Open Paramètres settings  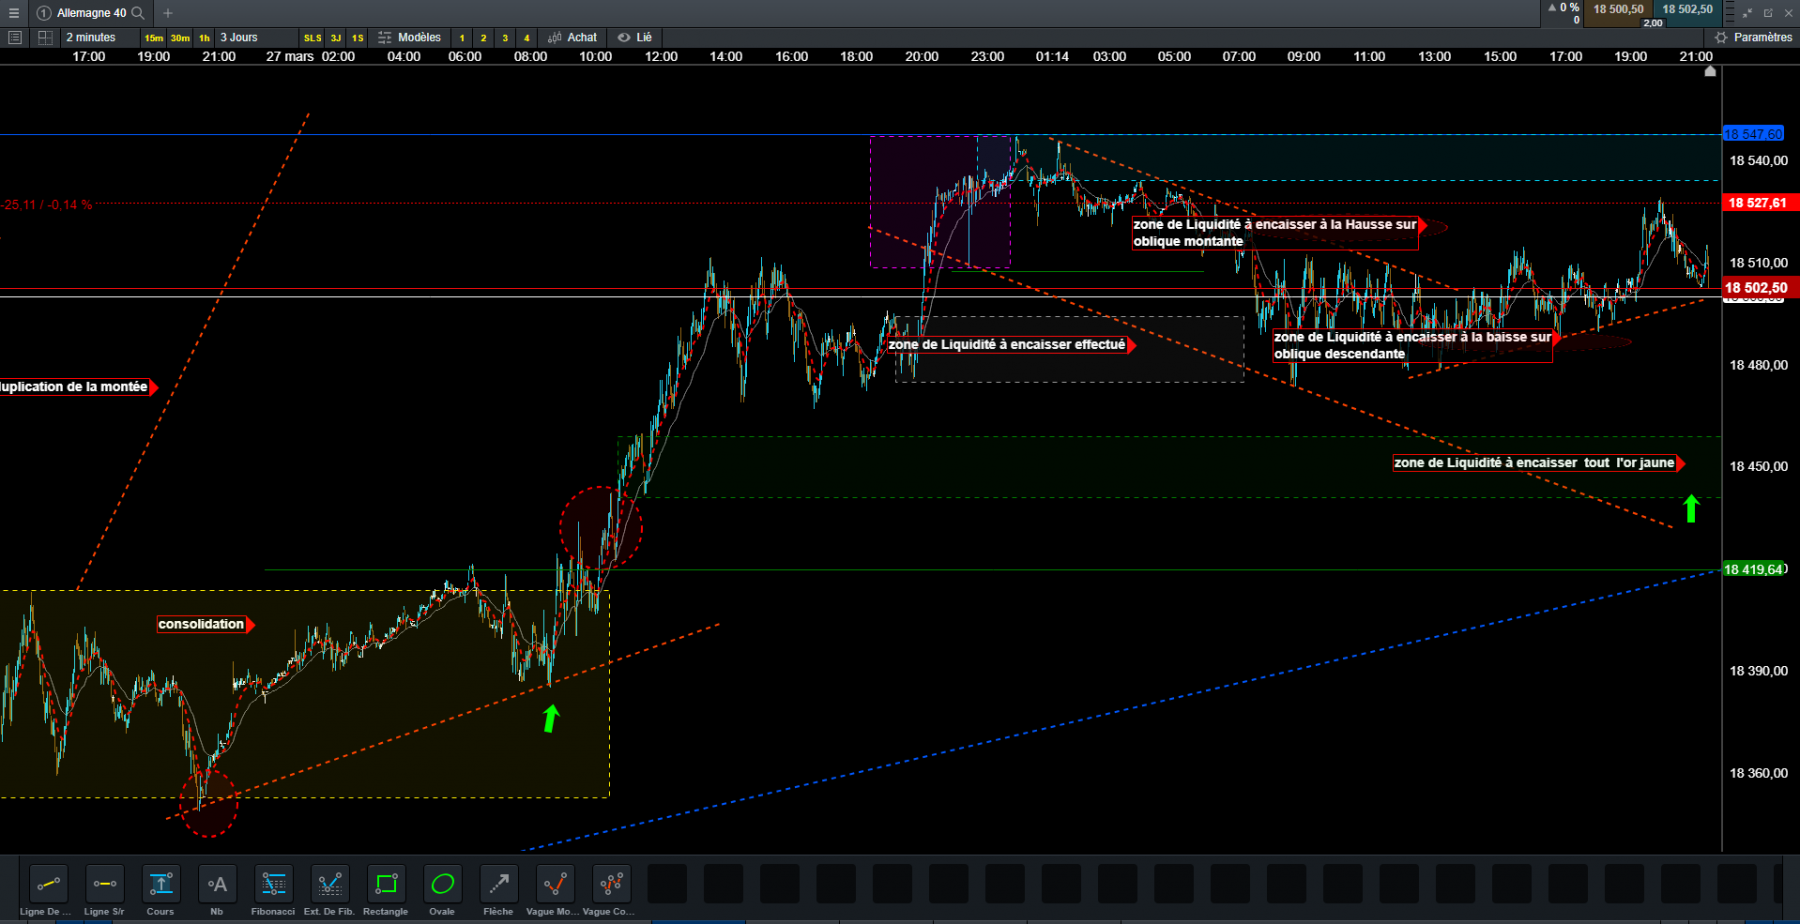(x=1754, y=37)
